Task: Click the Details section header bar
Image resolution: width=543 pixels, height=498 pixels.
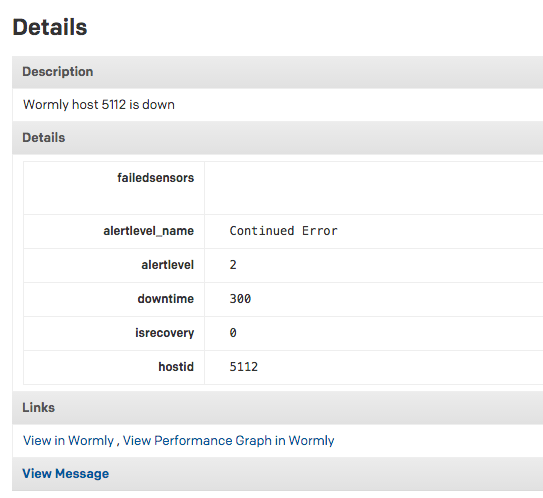Action: click(277, 137)
